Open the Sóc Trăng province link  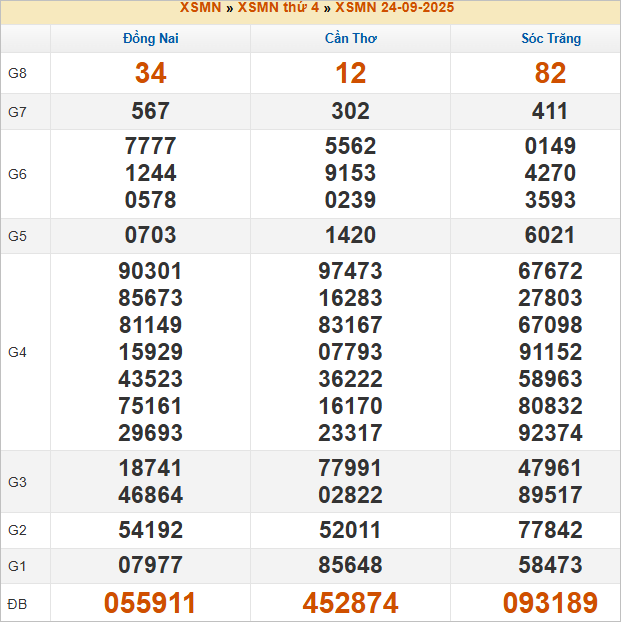coord(550,39)
